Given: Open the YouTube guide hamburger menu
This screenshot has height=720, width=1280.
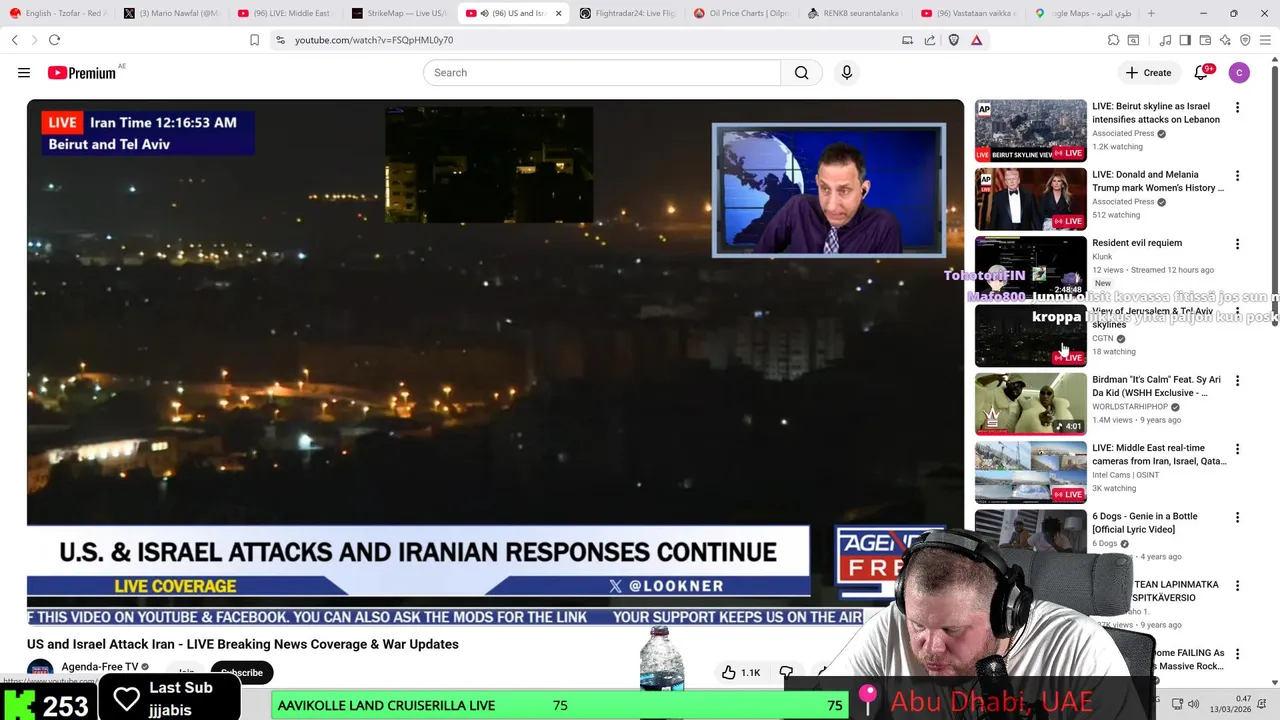Looking at the screenshot, I should (24, 73).
